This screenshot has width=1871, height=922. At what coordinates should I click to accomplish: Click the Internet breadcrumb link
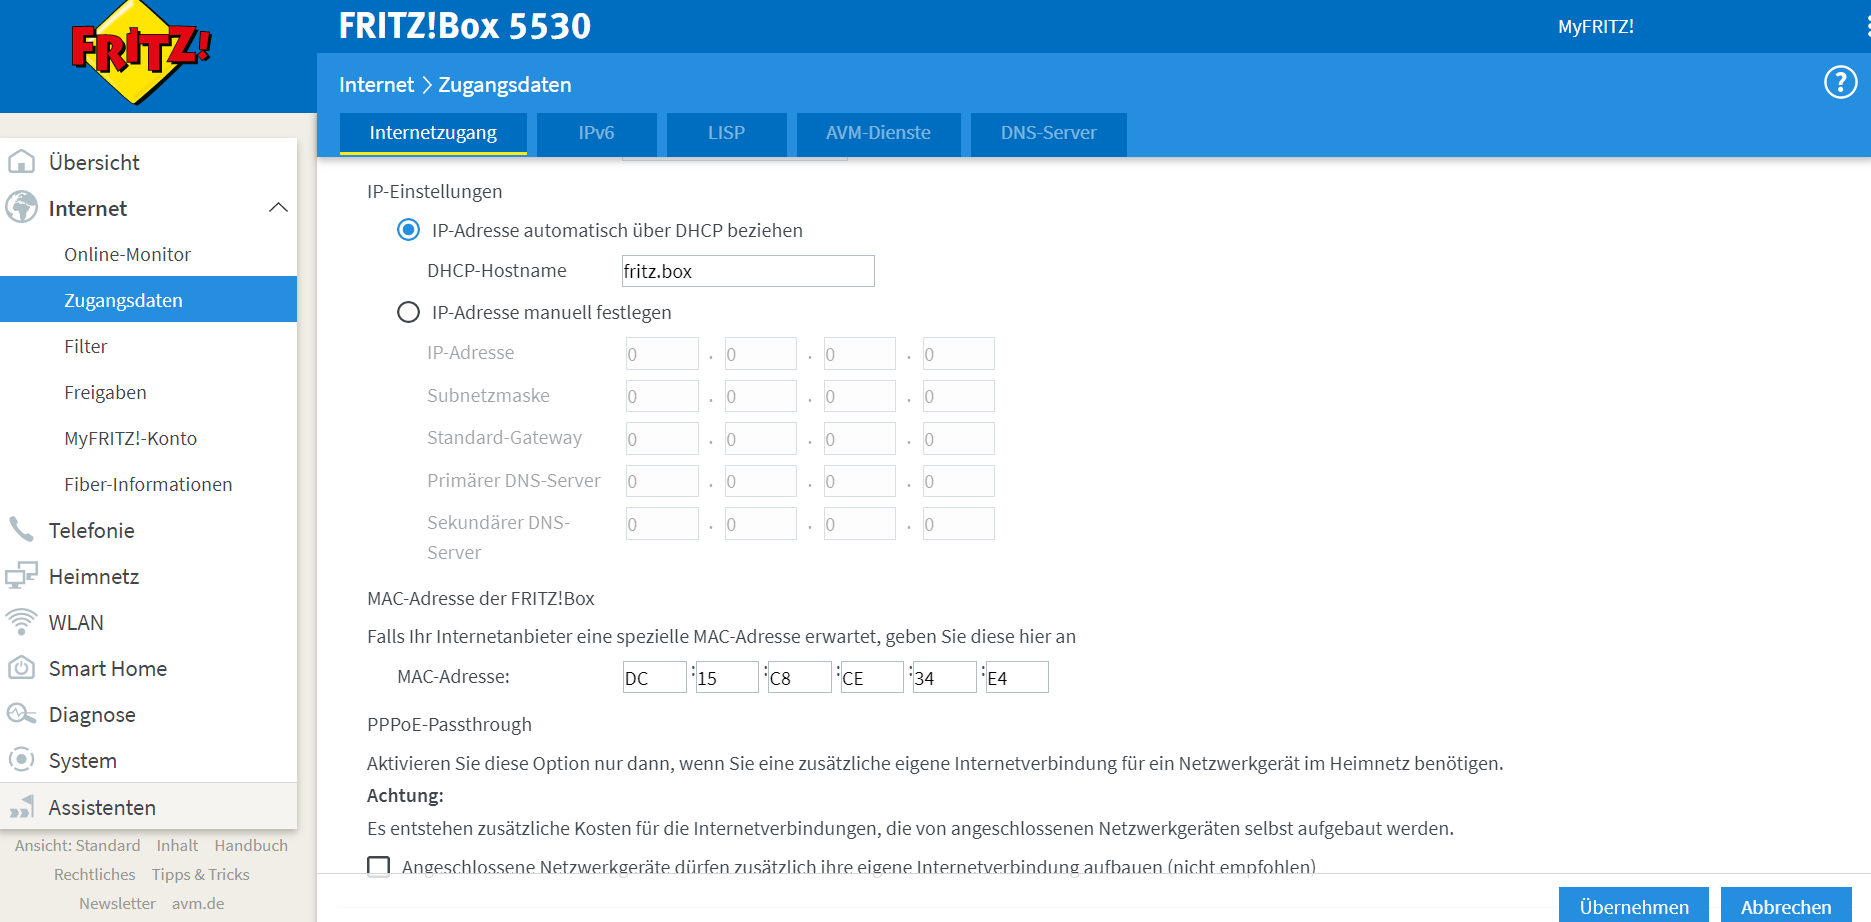pyautogui.click(x=376, y=85)
